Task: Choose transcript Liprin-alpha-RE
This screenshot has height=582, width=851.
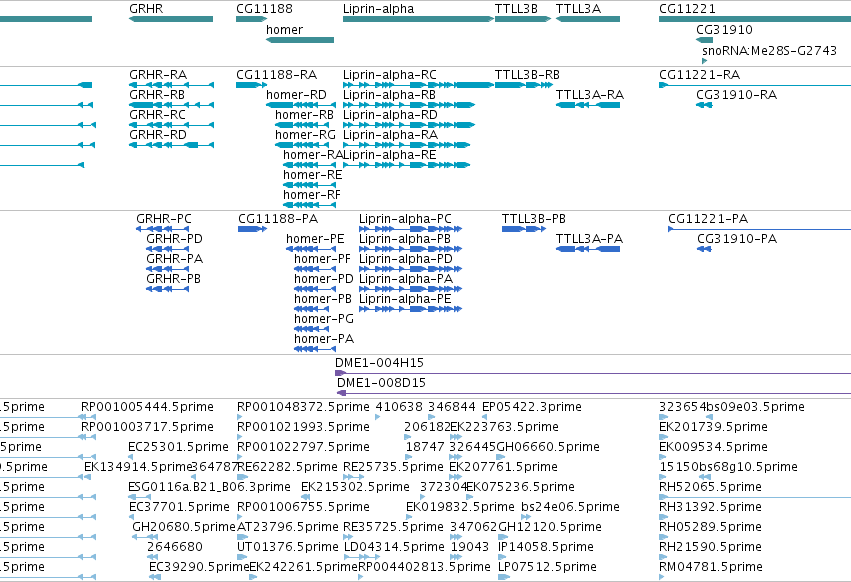Action: pyautogui.click(x=407, y=165)
